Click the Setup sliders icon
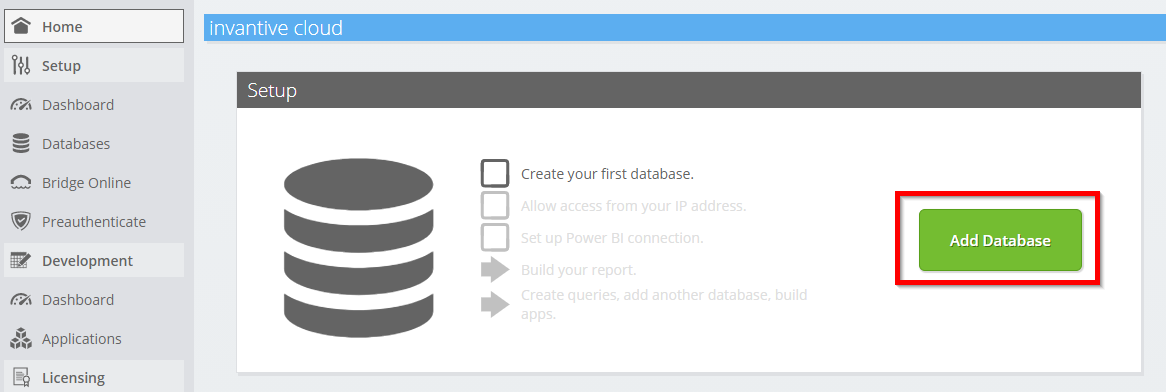The image size is (1166, 392). click(22, 65)
